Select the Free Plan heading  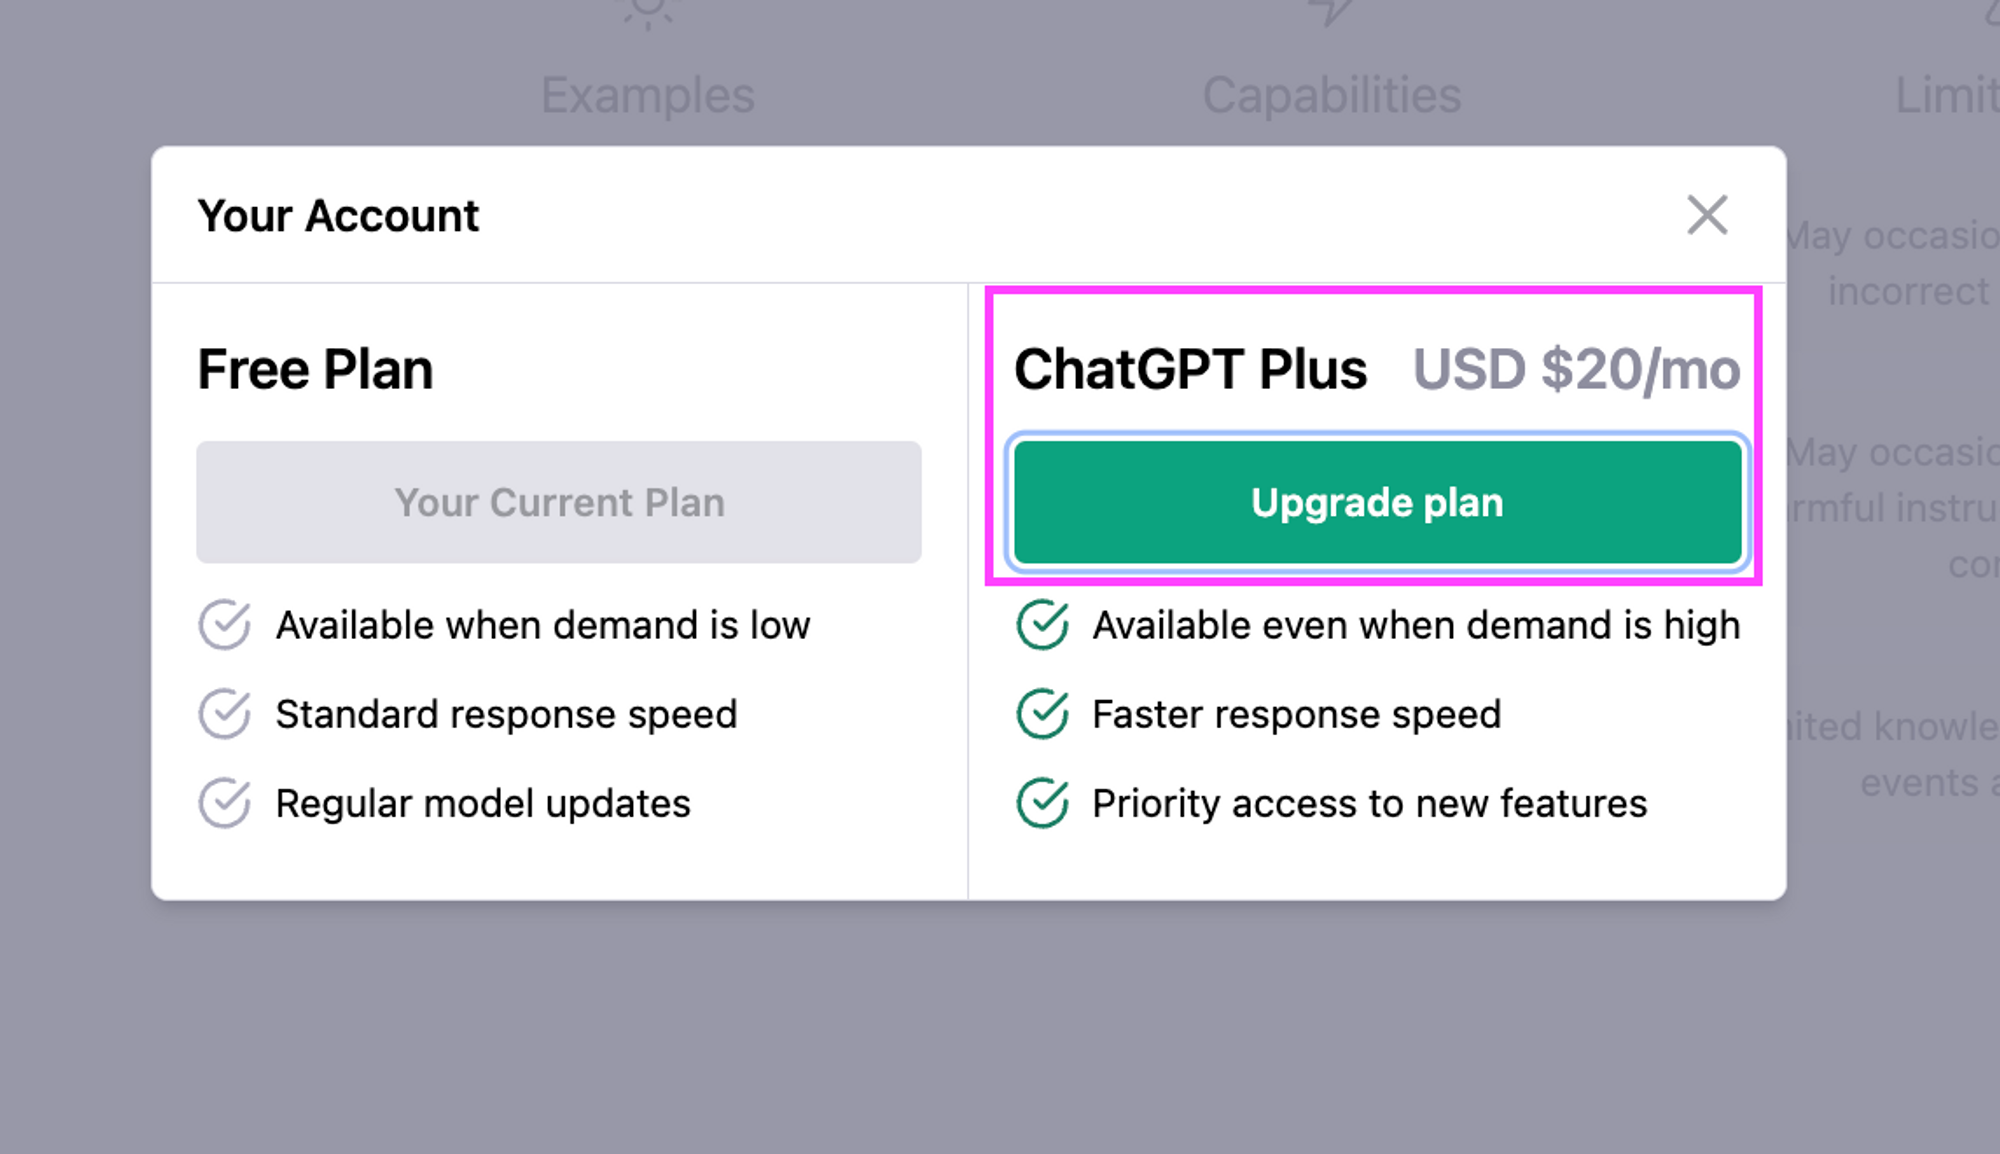point(315,368)
